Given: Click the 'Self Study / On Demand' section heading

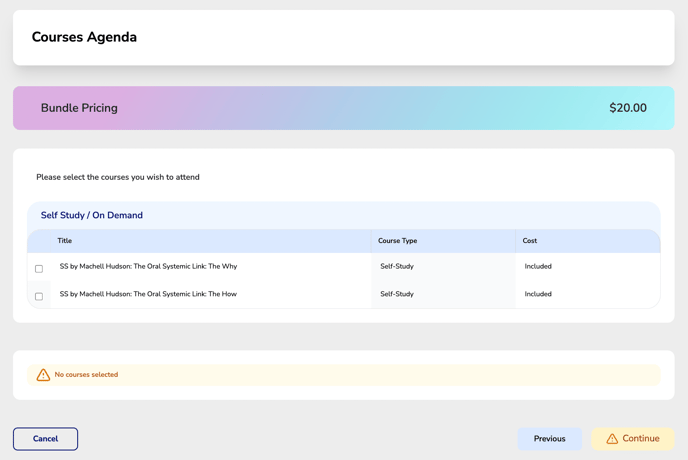Looking at the screenshot, I should coord(92,215).
